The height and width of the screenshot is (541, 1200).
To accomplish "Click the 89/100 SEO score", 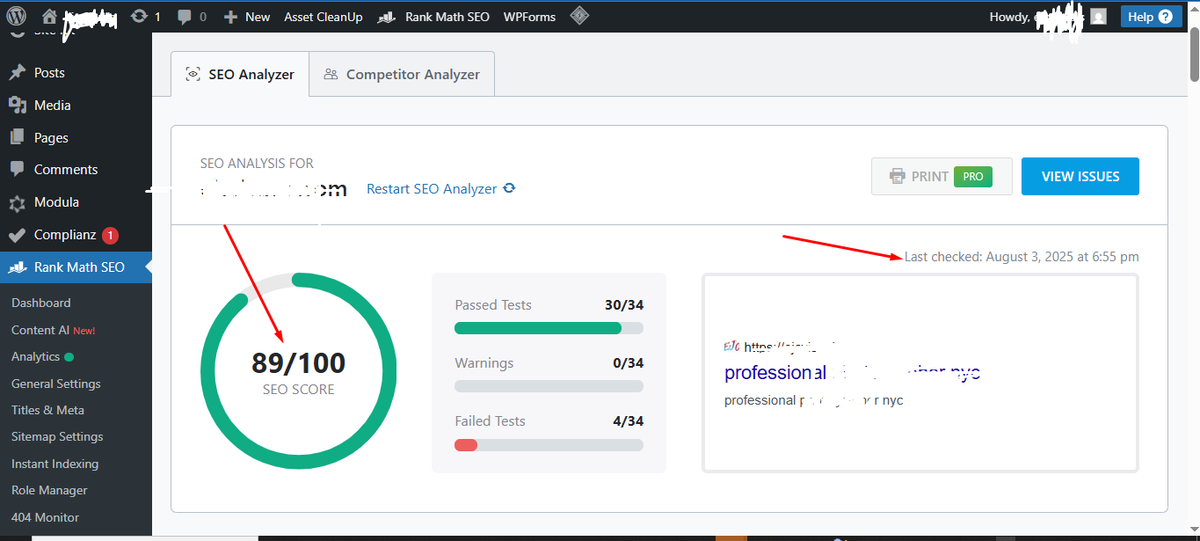I will coord(298,362).
